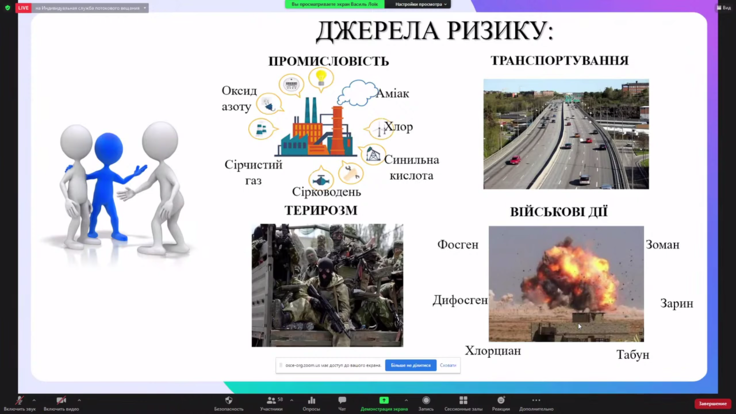Start recording with Запись icon
736x414 pixels.
coord(426,402)
